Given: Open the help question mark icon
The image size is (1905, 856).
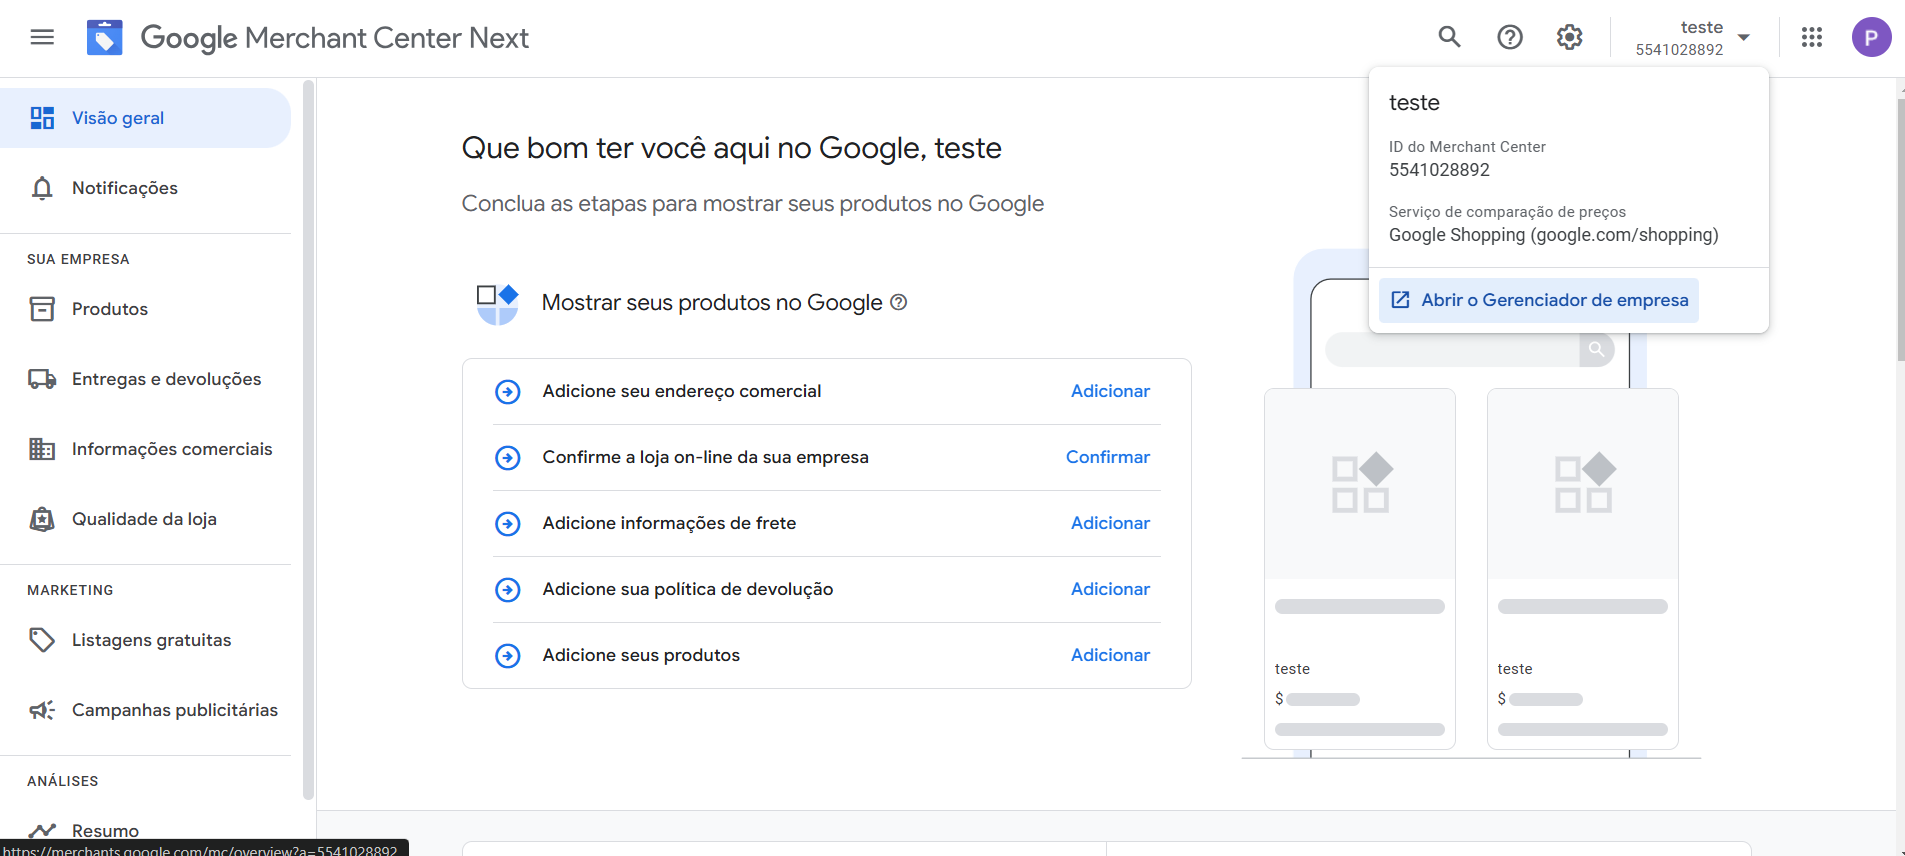Looking at the screenshot, I should tap(1510, 37).
